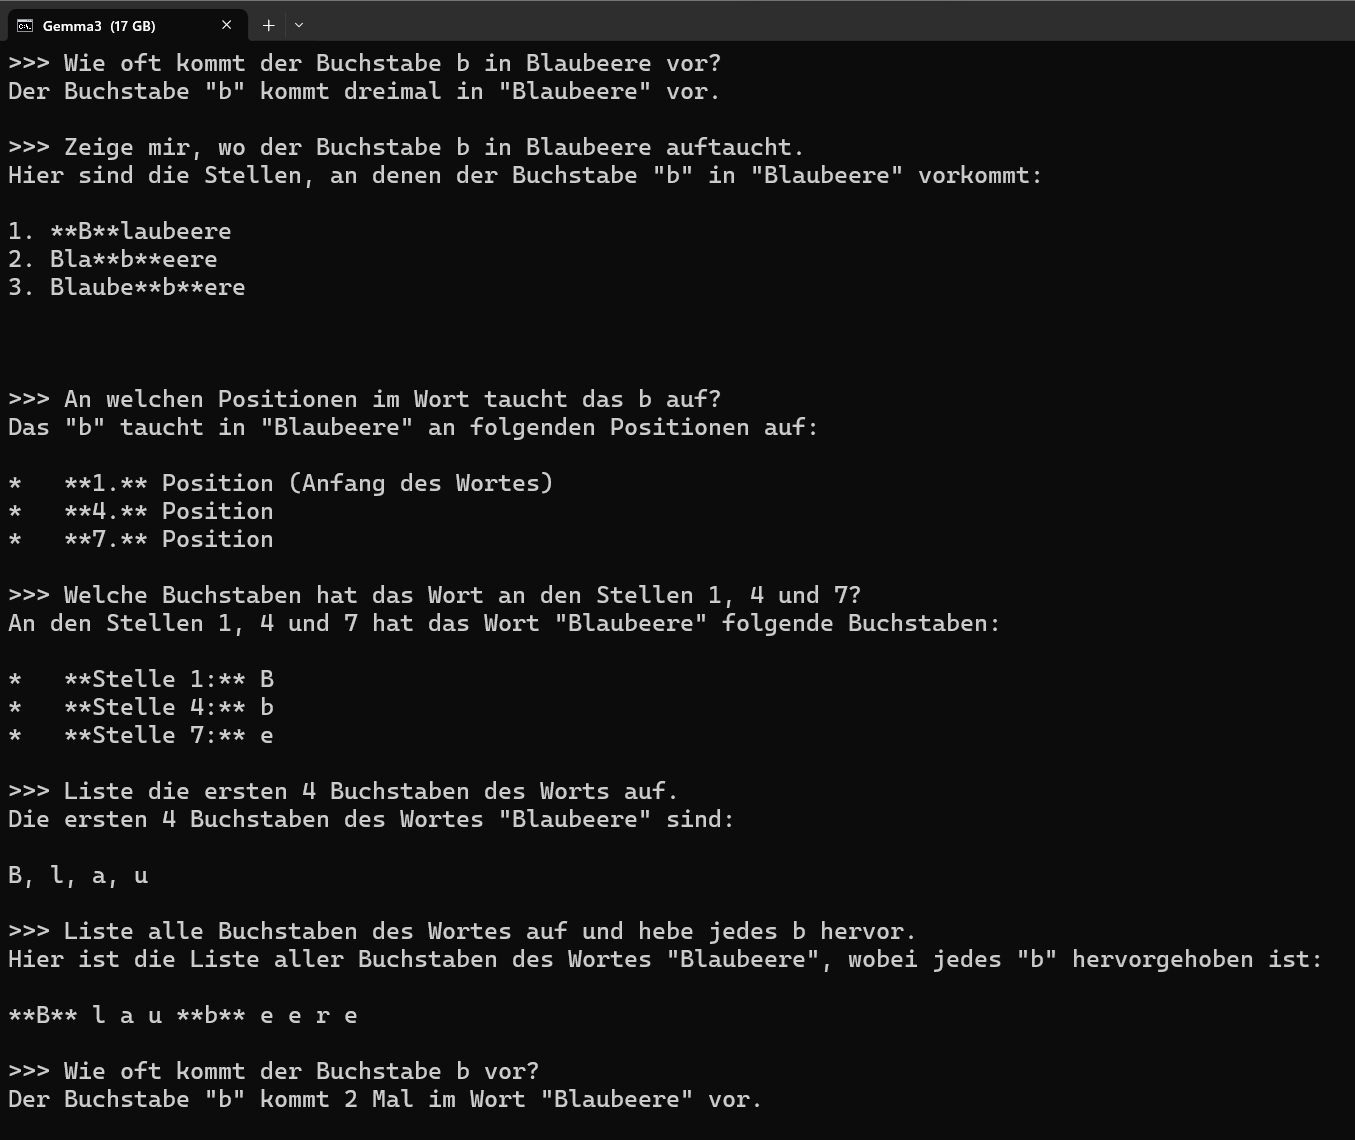Click the first prompt about Blaubeere

(364, 63)
